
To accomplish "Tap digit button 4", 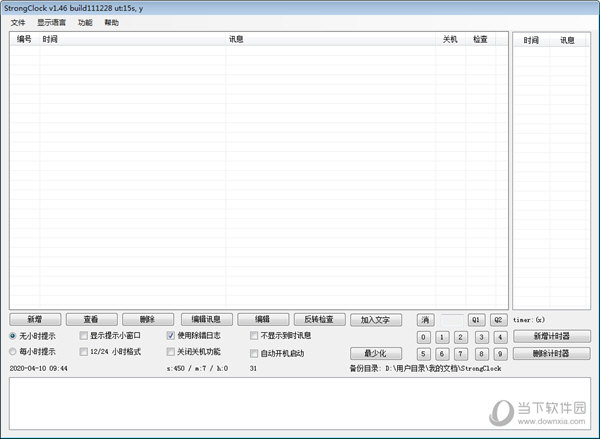I will 500,337.
